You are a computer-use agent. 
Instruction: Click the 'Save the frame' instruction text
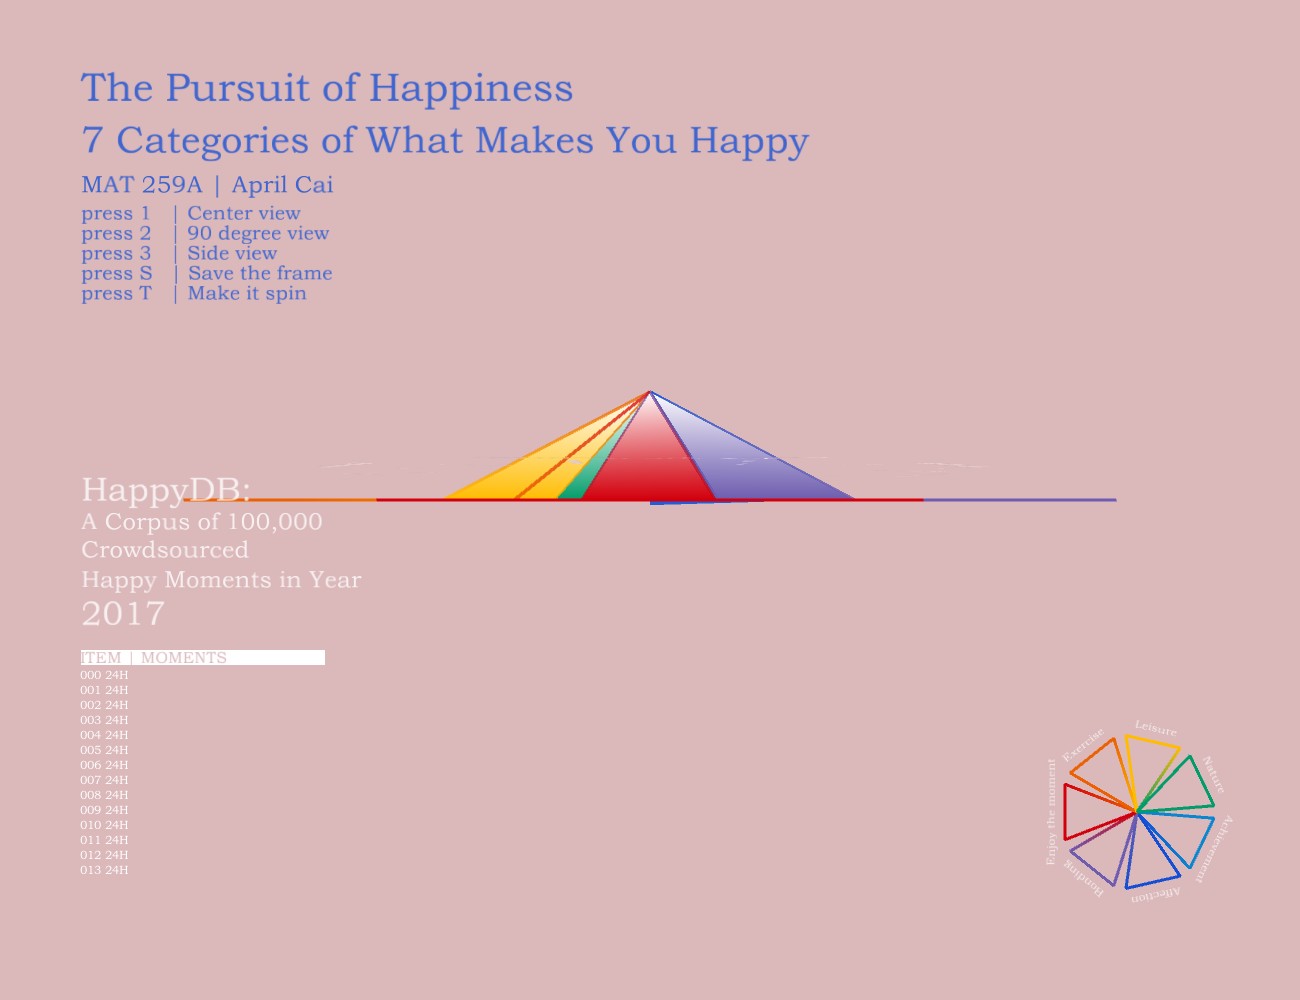tap(259, 273)
